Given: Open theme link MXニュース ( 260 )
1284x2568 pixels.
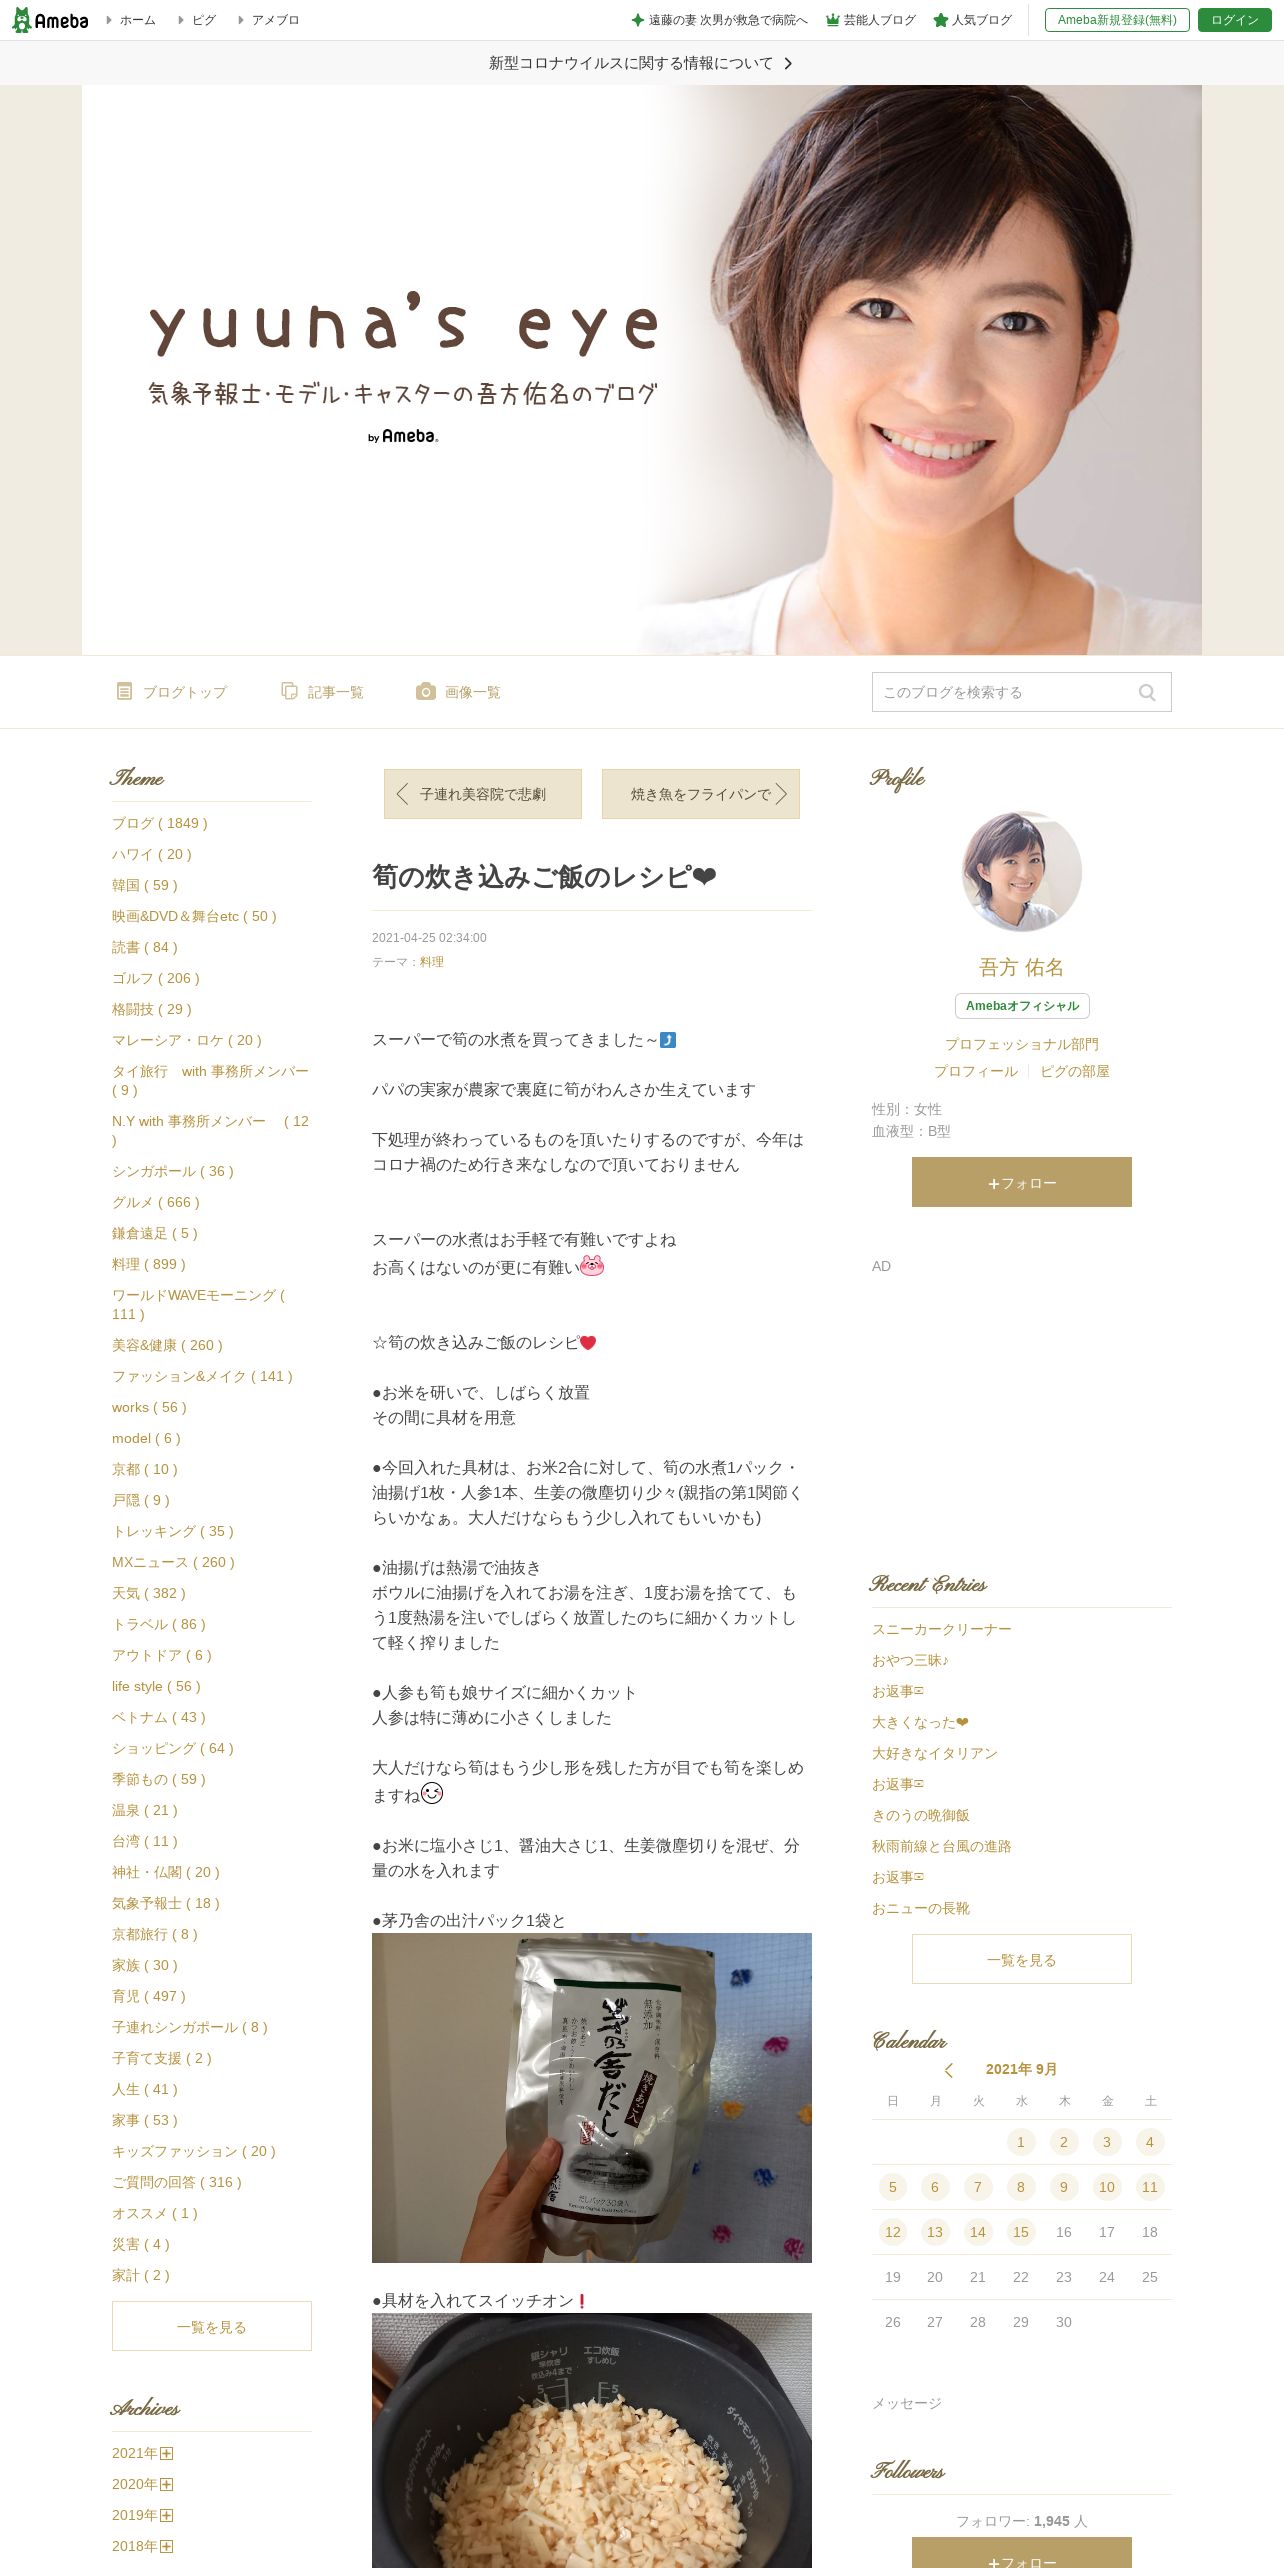Looking at the screenshot, I should (x=173, y=1562).
